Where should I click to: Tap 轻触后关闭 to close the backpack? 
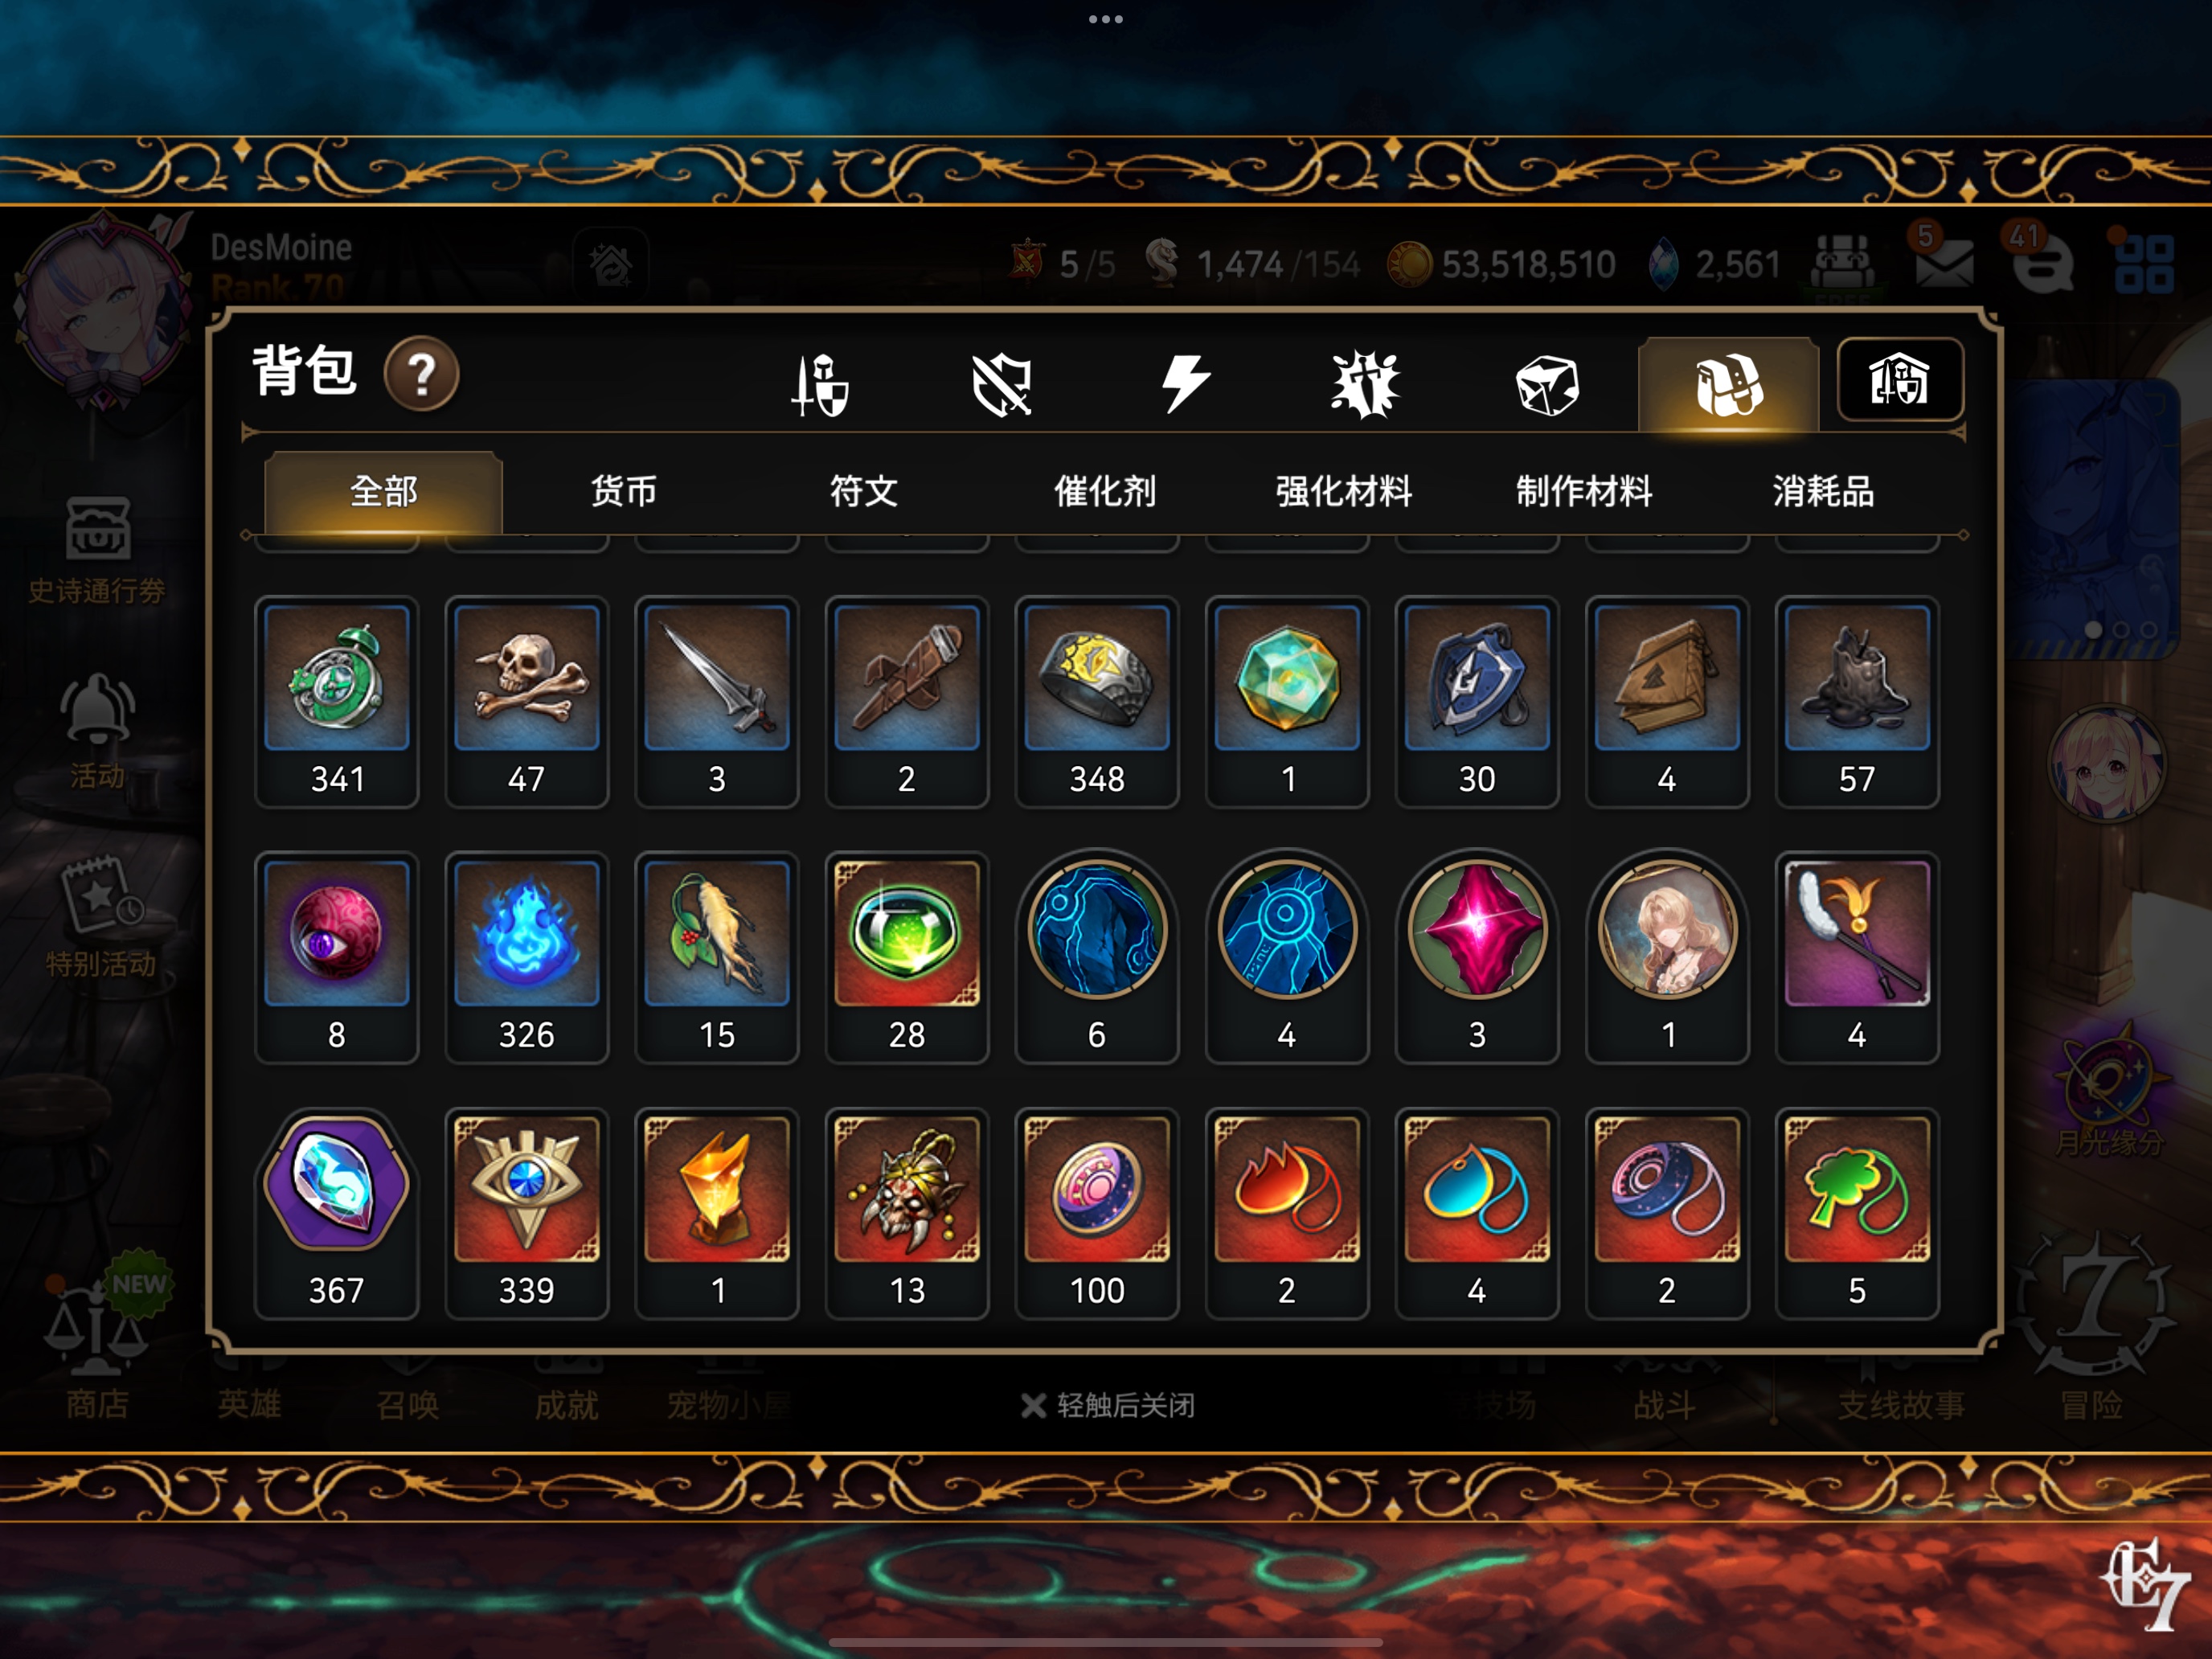1108,1406
